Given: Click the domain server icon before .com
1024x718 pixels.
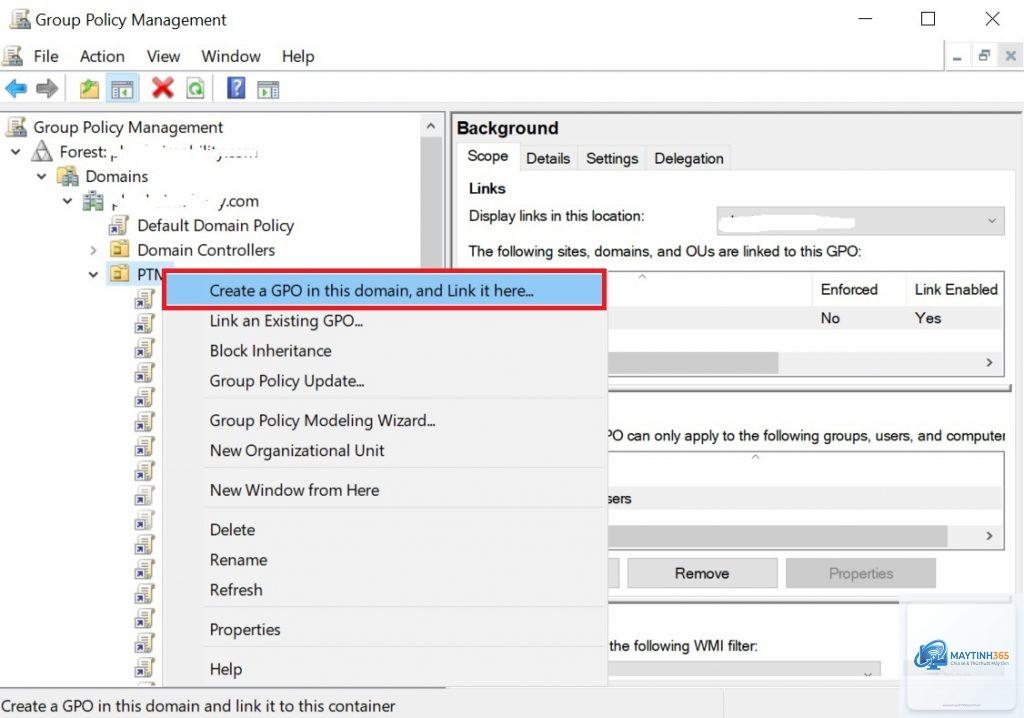Looking at the screenshot, I should [x=93, y=201].
